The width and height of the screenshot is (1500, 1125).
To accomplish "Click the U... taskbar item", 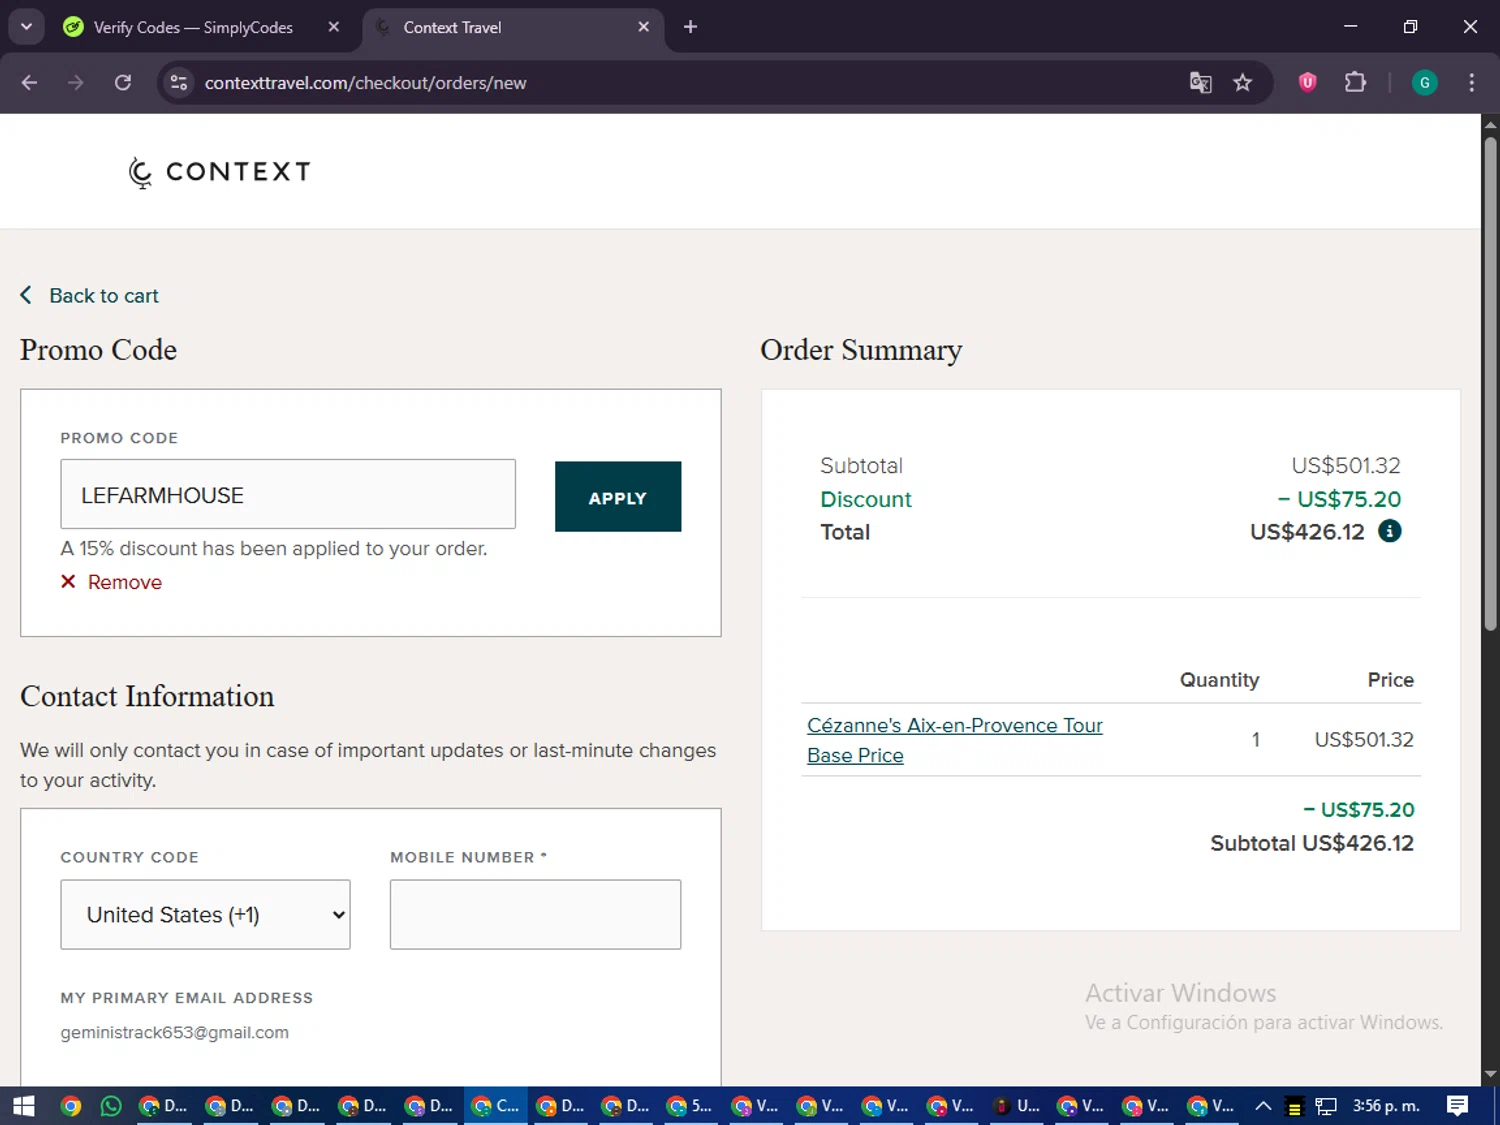I will [x=1016, y=1105].
